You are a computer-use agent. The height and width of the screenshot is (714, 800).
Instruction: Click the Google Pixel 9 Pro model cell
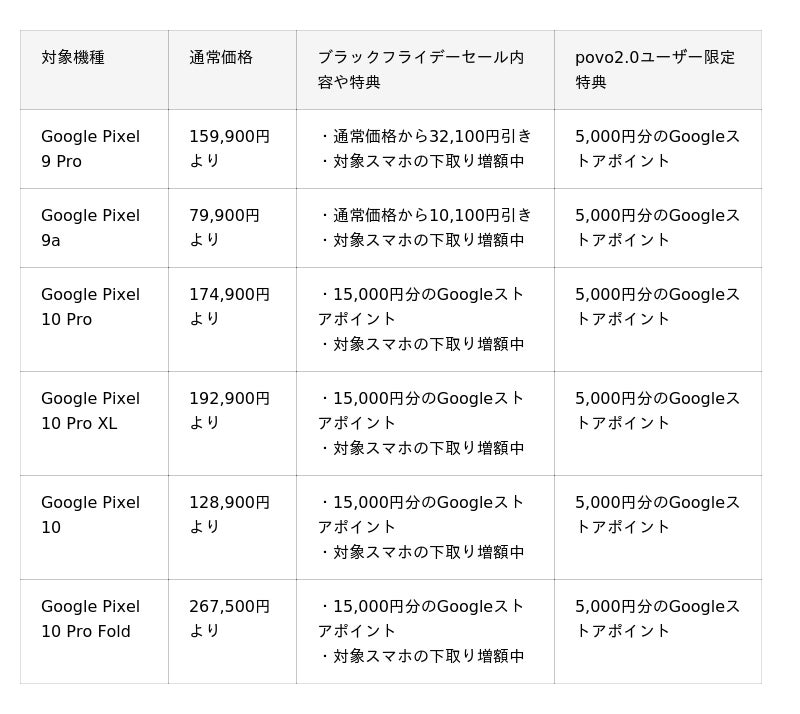tap(90, 149)
